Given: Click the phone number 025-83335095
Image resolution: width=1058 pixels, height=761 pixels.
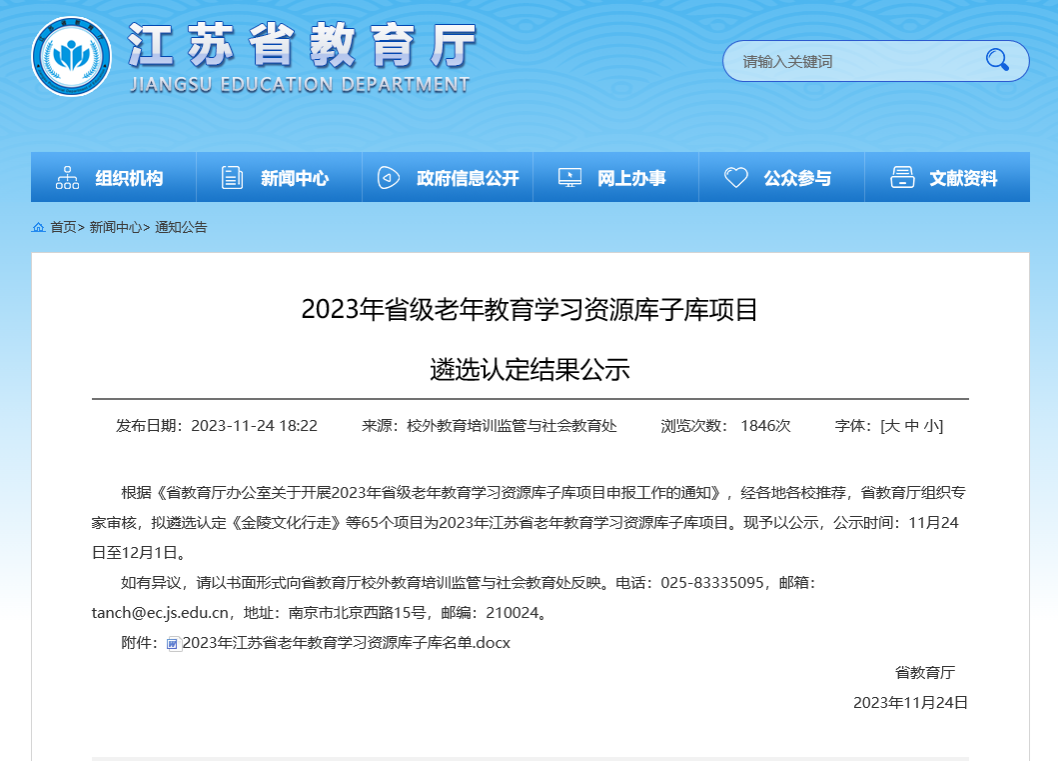Looking at the screenshot, I should [712, 583].
